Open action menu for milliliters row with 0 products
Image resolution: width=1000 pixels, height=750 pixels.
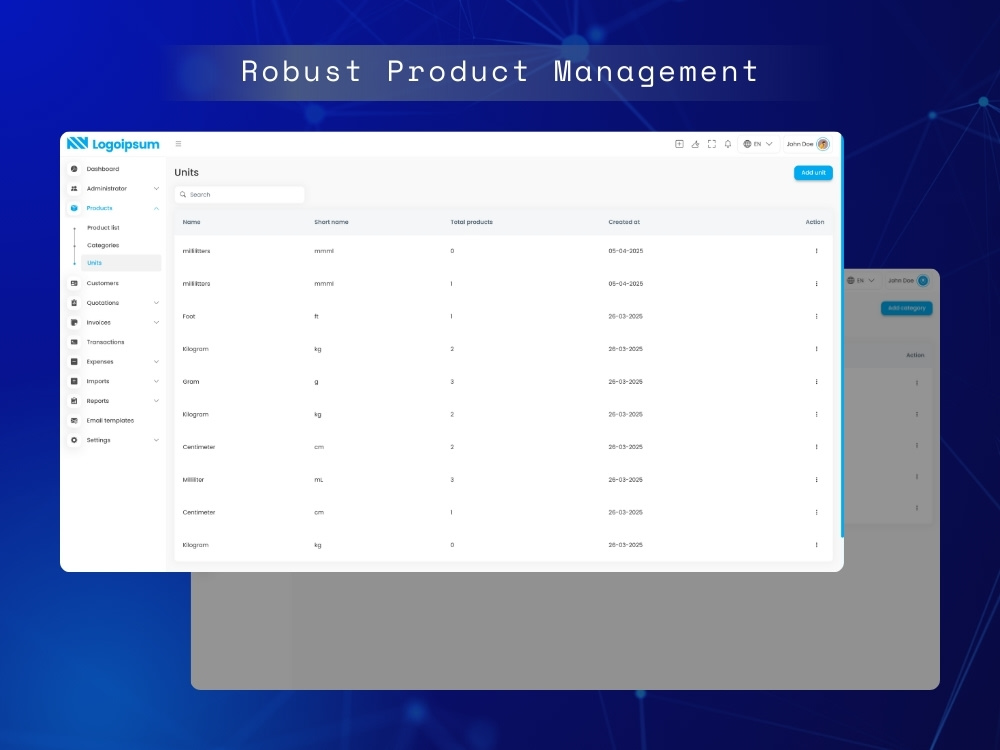[x=816, y=251]
